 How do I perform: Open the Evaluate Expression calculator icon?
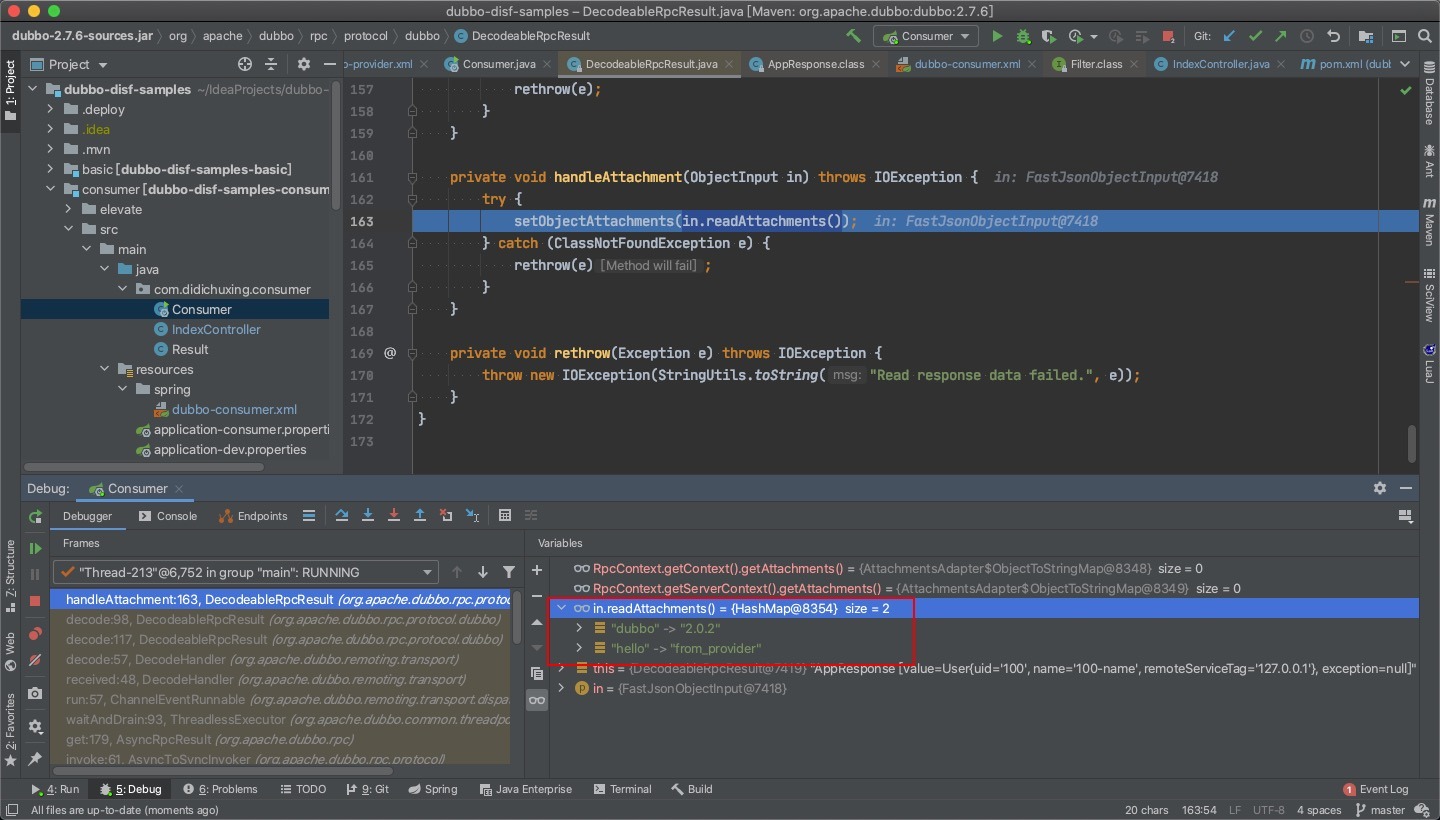[504, 516]
